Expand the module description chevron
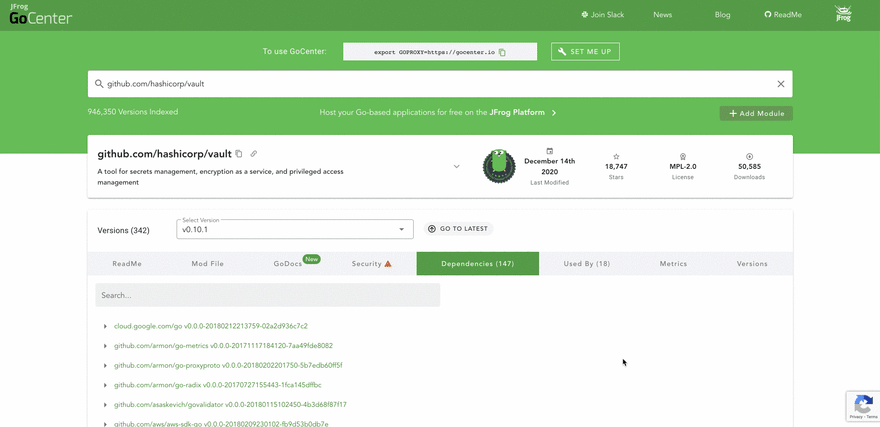This screenshot has height=427, width=880. pos(456,166)
